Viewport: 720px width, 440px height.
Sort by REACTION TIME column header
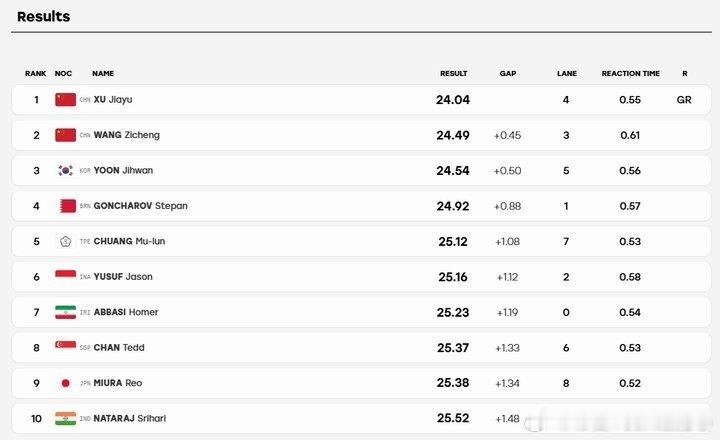[x=630, y=73]
